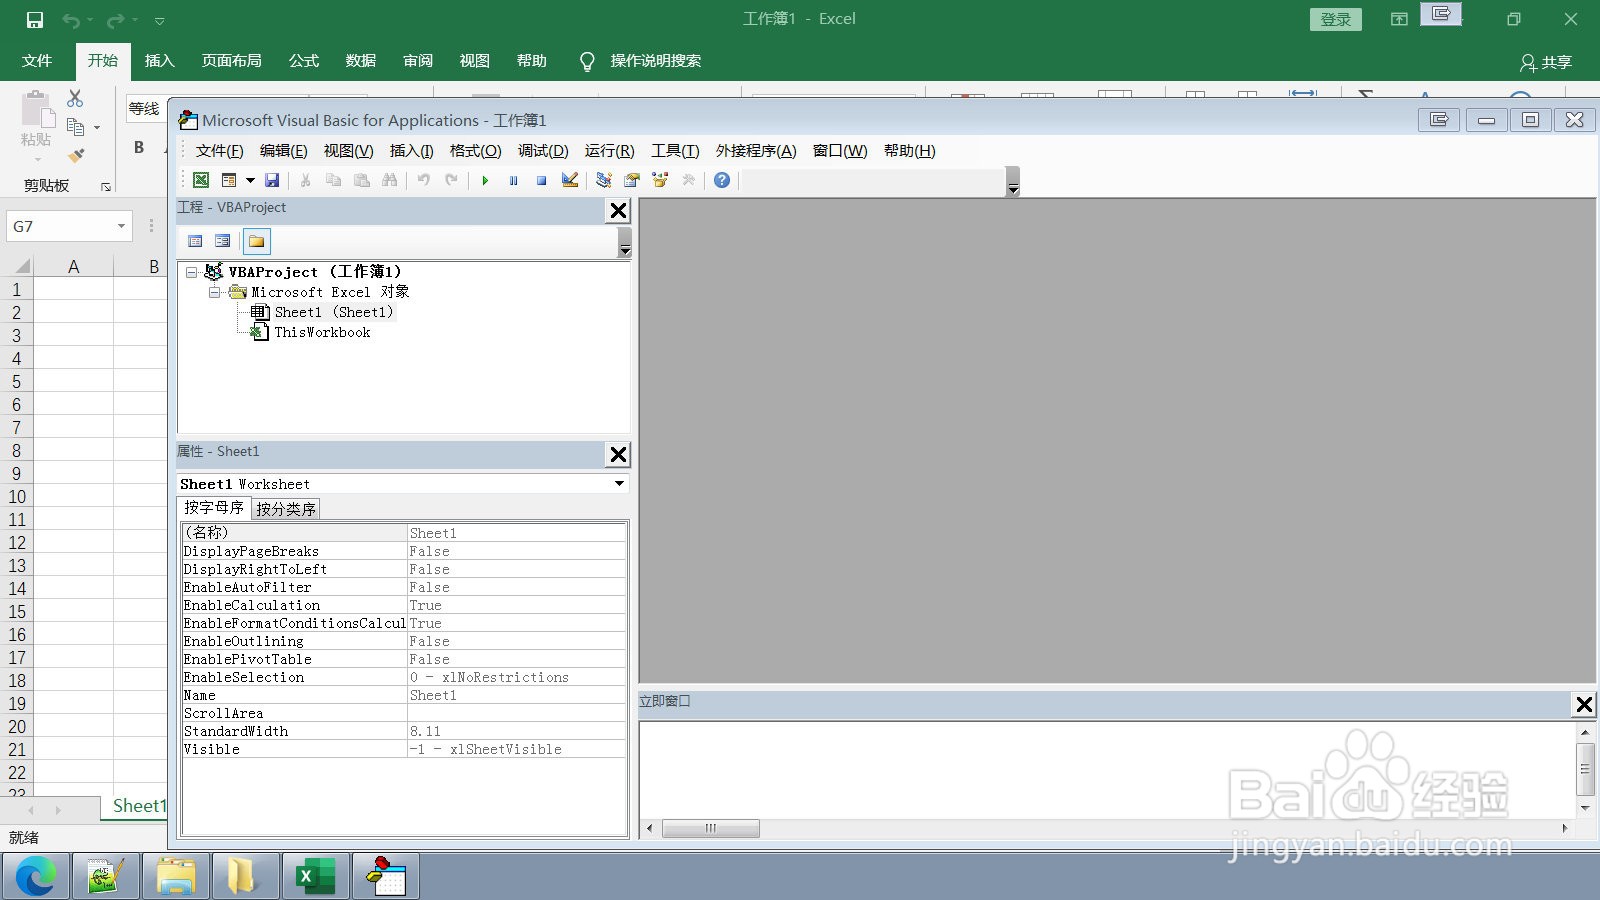Open VBA Help question mark icon
This screenshot has width=1600, height=900.
tap(722, 180)
